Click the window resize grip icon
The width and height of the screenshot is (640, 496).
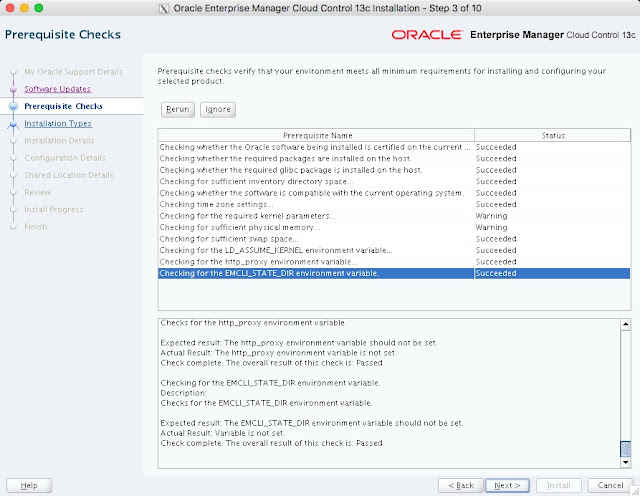click(635, 491)
